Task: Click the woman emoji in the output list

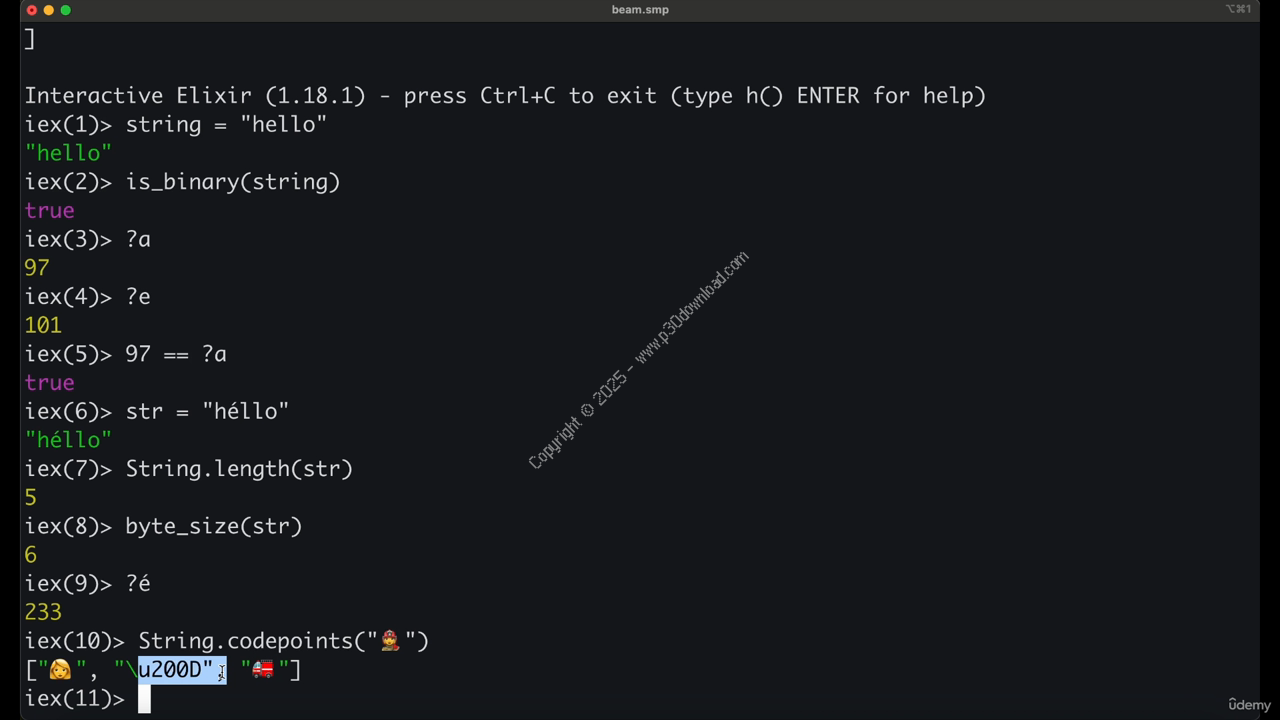Action: click(60, 670)
